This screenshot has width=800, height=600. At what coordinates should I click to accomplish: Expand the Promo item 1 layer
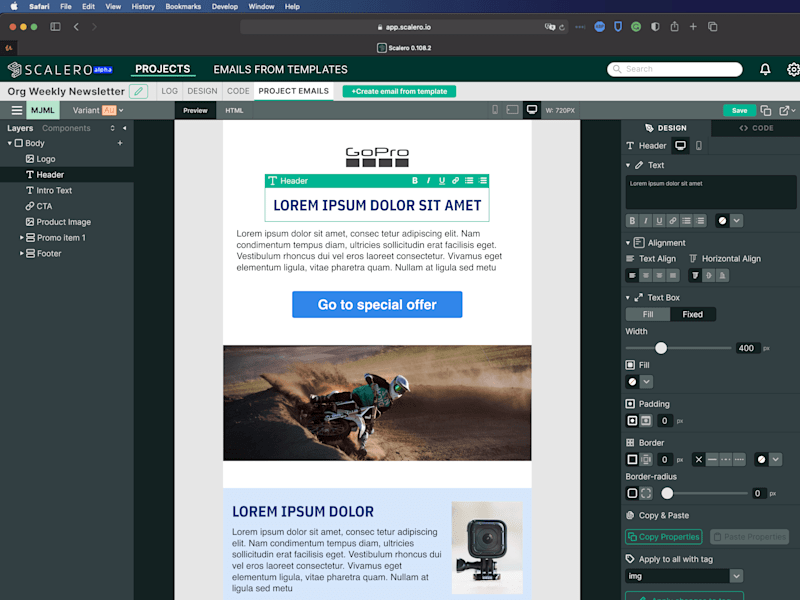(x=21, y=238)
